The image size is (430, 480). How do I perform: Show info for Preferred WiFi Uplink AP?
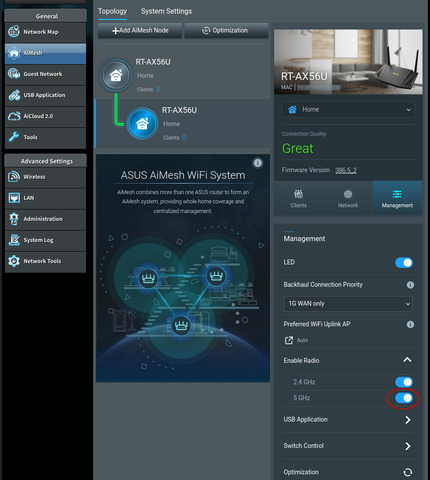tap(410, 324)
